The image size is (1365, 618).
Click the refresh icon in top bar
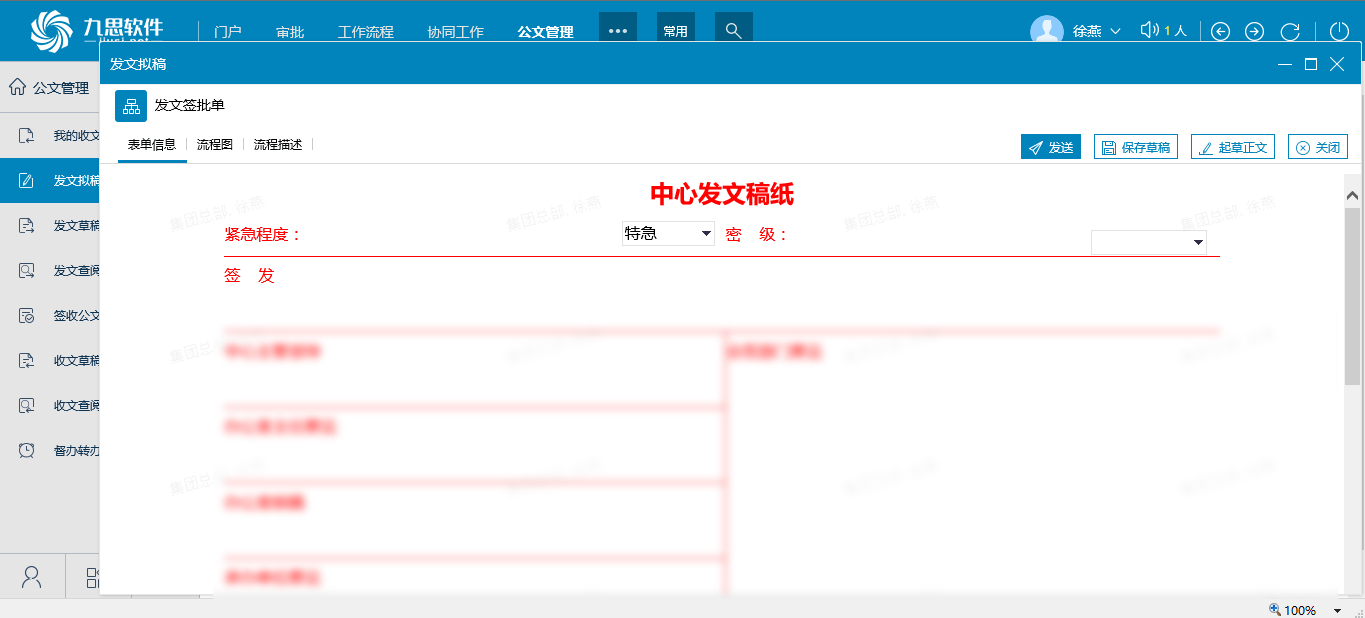click(x=1290, y=31)
